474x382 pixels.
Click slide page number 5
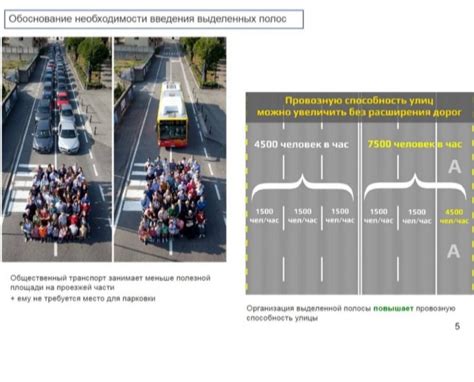[x=457, y=326]
